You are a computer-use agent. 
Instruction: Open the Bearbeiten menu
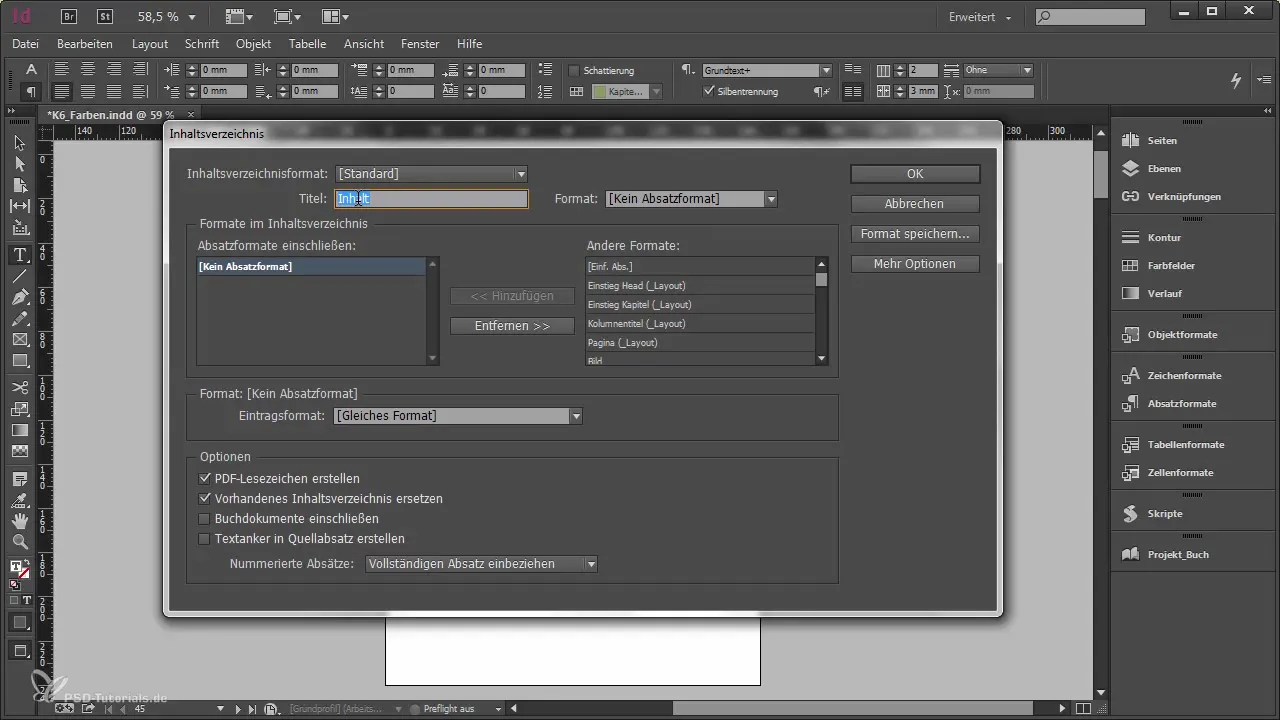(x=85, y=44)
